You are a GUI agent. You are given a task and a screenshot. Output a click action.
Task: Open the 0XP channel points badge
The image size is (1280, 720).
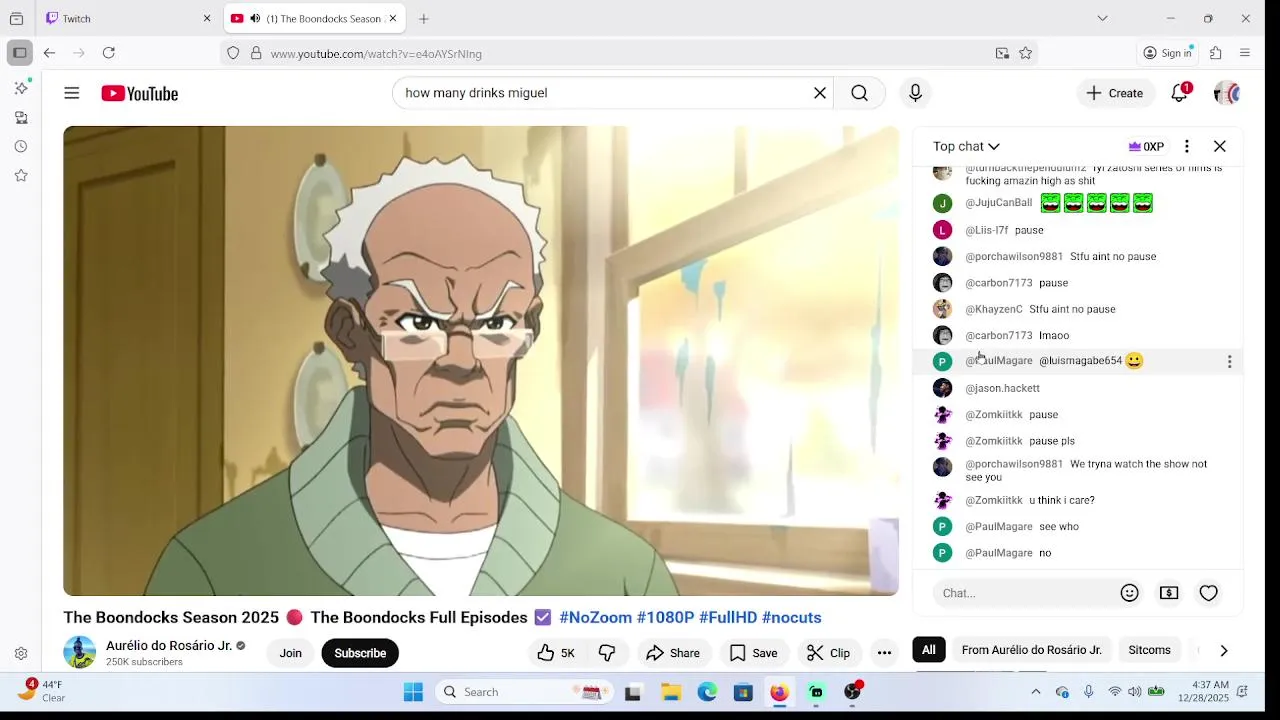click(1146, 146)
